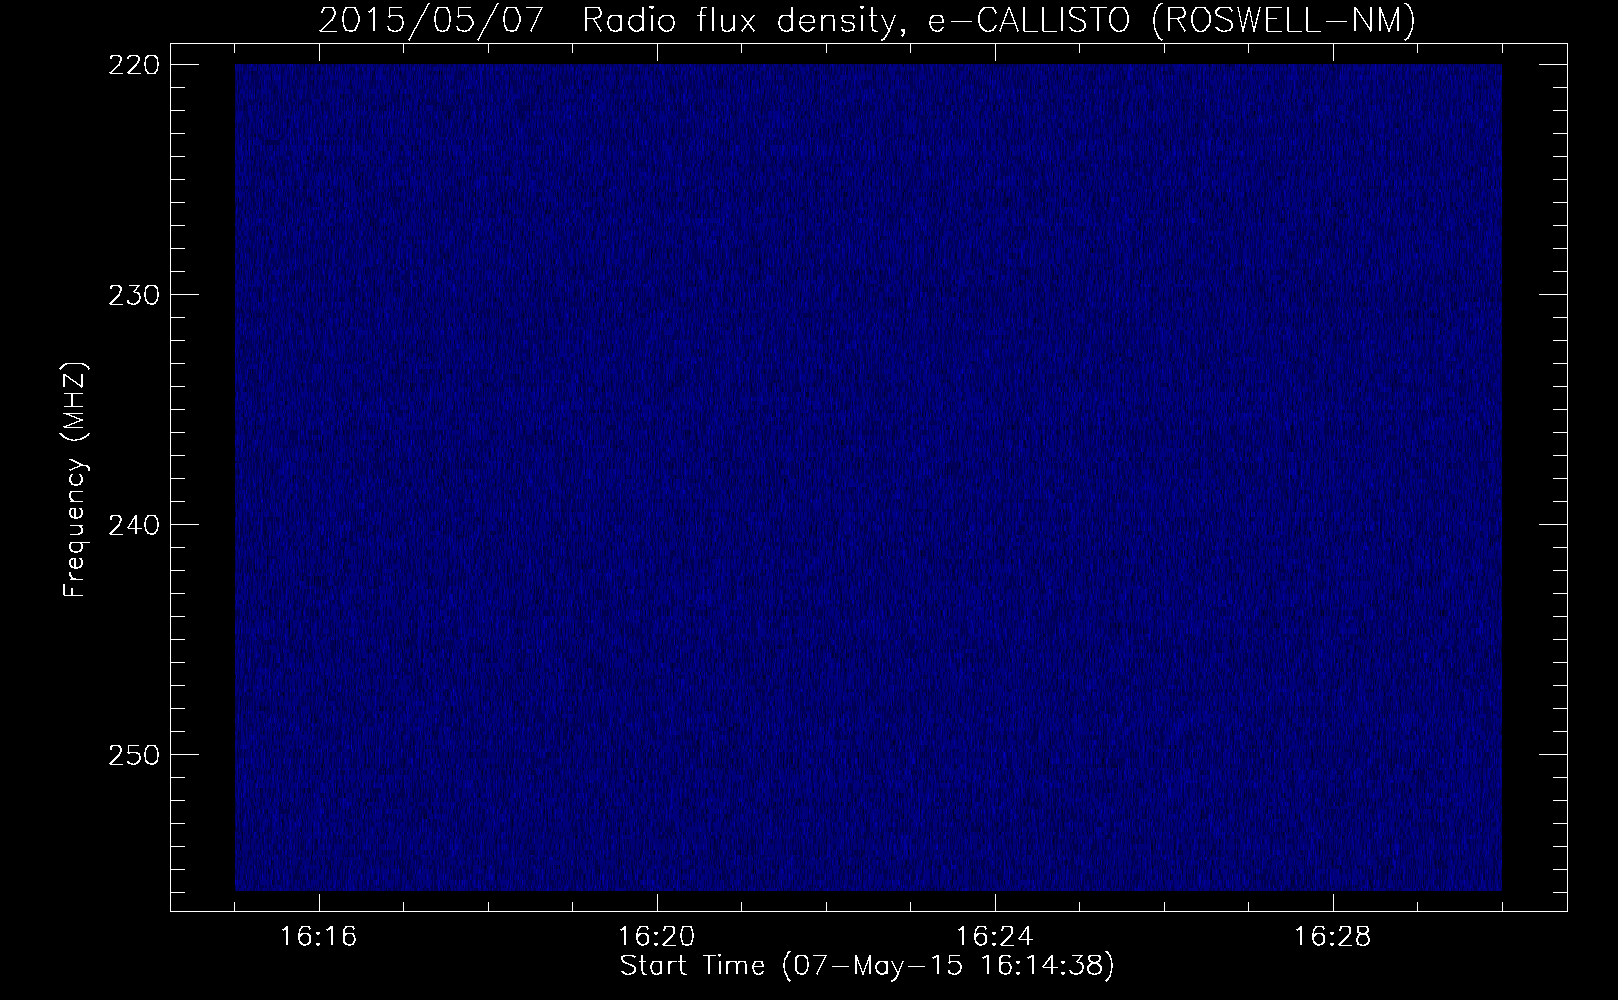Click the 16:24 time tick label
This screenshot has width=1618, height=1000.
pos(995,937)
